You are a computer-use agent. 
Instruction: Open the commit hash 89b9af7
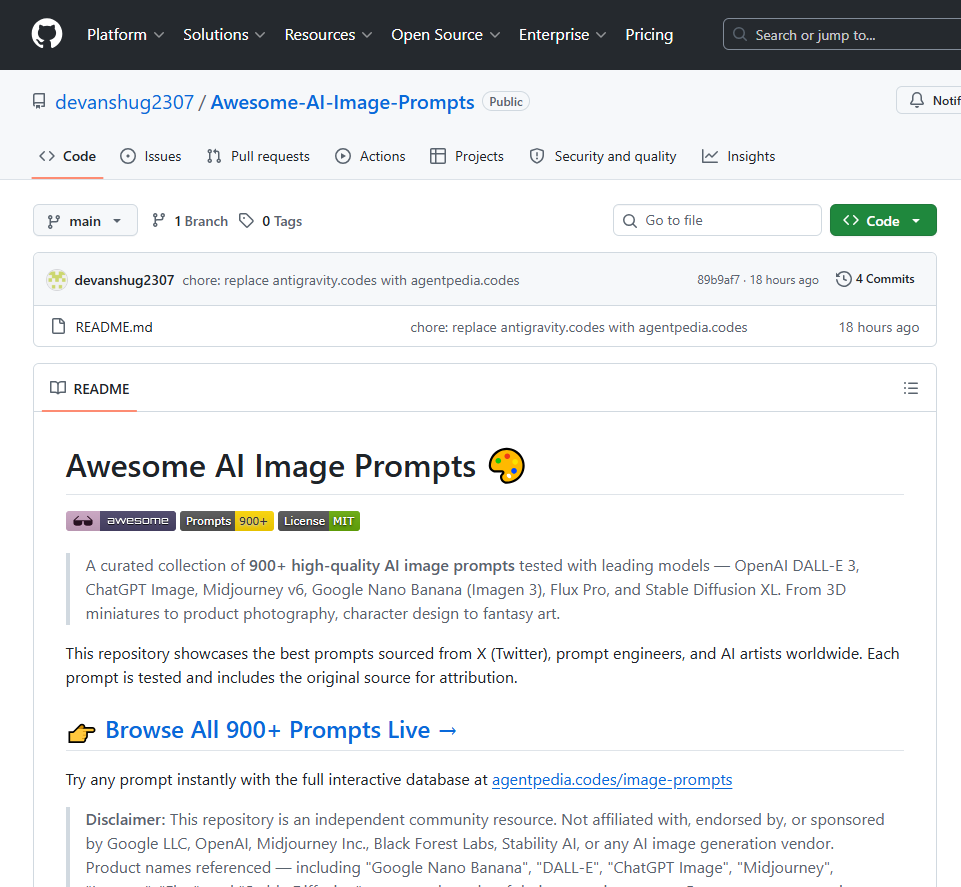pos(718,280)
